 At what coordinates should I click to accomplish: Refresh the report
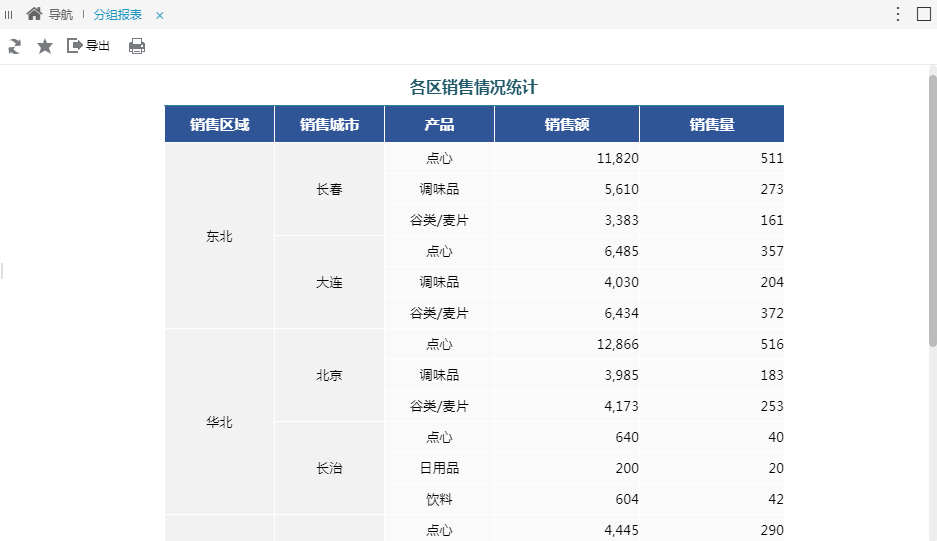coord(14,46)
